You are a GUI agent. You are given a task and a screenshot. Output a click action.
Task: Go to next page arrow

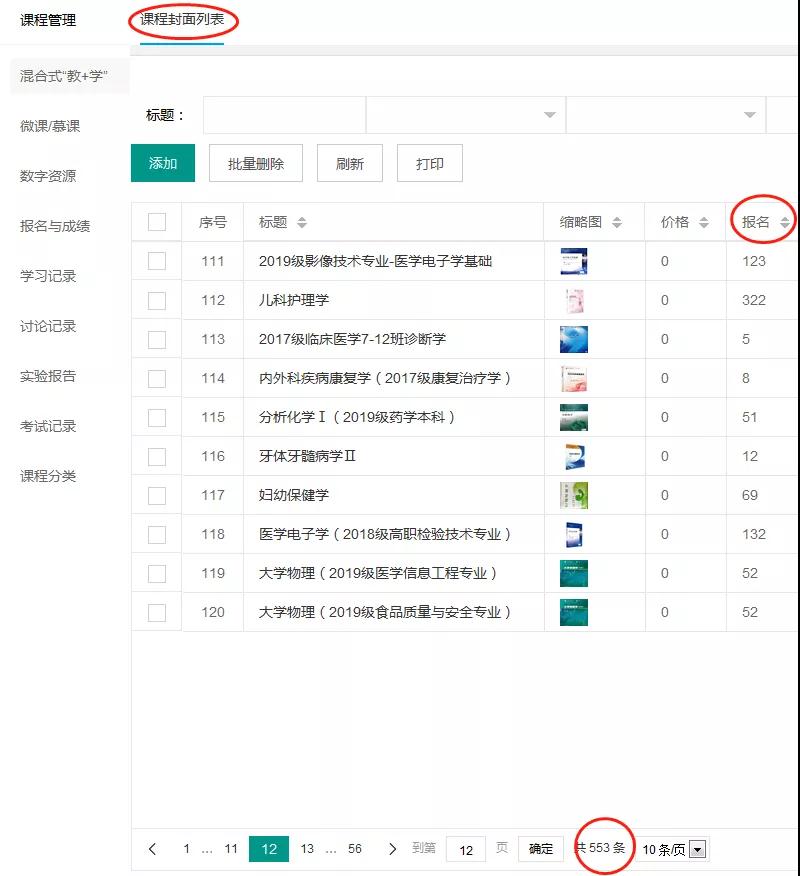tap(392, 849)
